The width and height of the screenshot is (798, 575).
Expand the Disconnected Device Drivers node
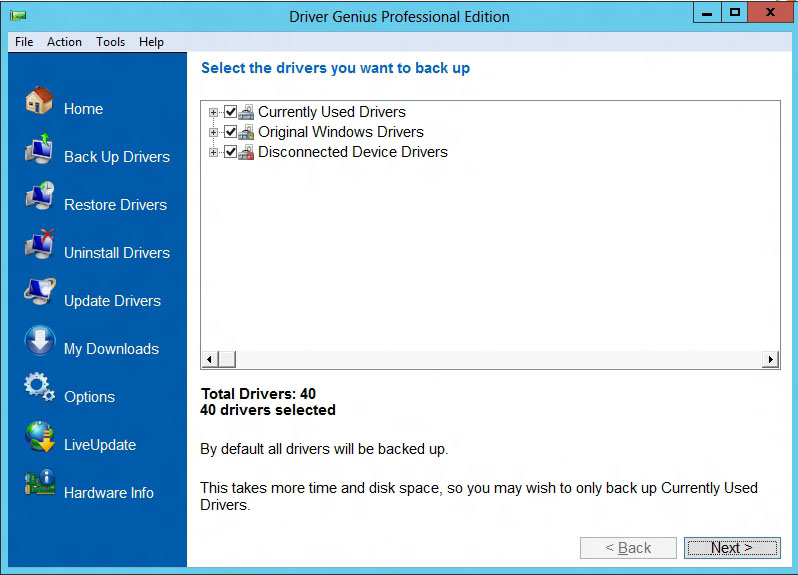(x=213, y=152)
